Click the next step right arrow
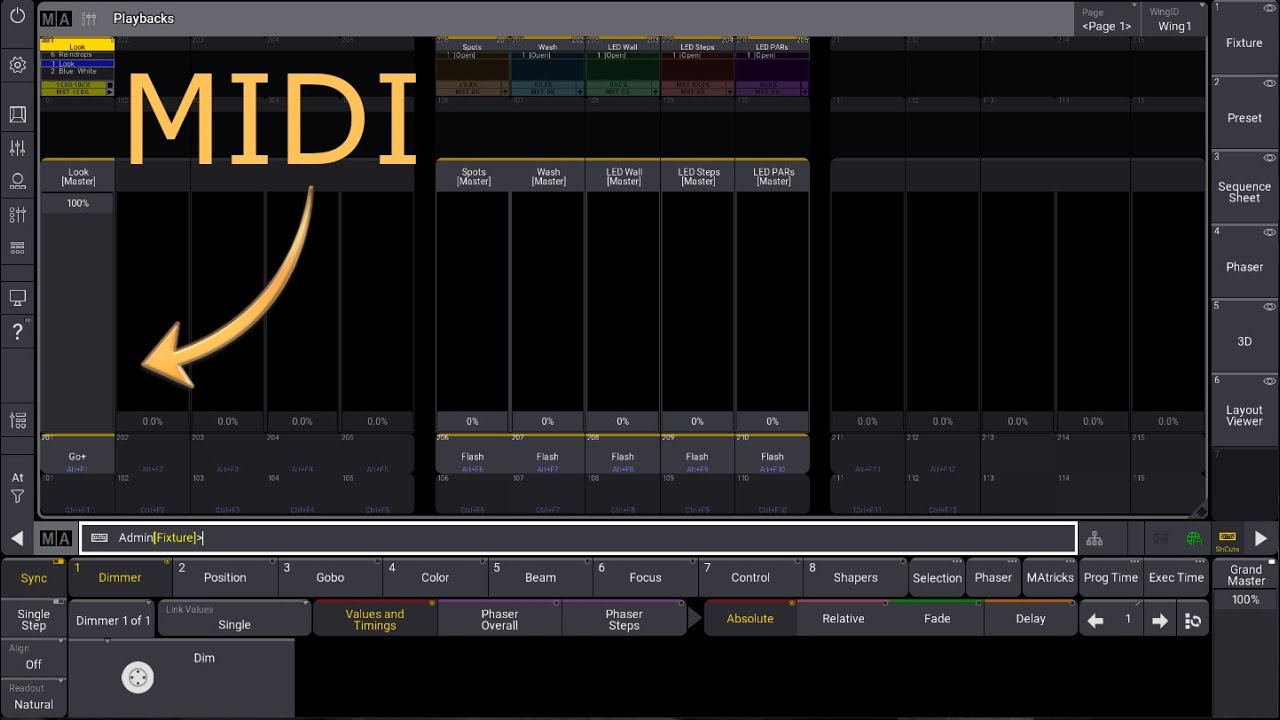Image resolution: width=1280 pixels, height=720 pixels. [x=1160, y=620]
